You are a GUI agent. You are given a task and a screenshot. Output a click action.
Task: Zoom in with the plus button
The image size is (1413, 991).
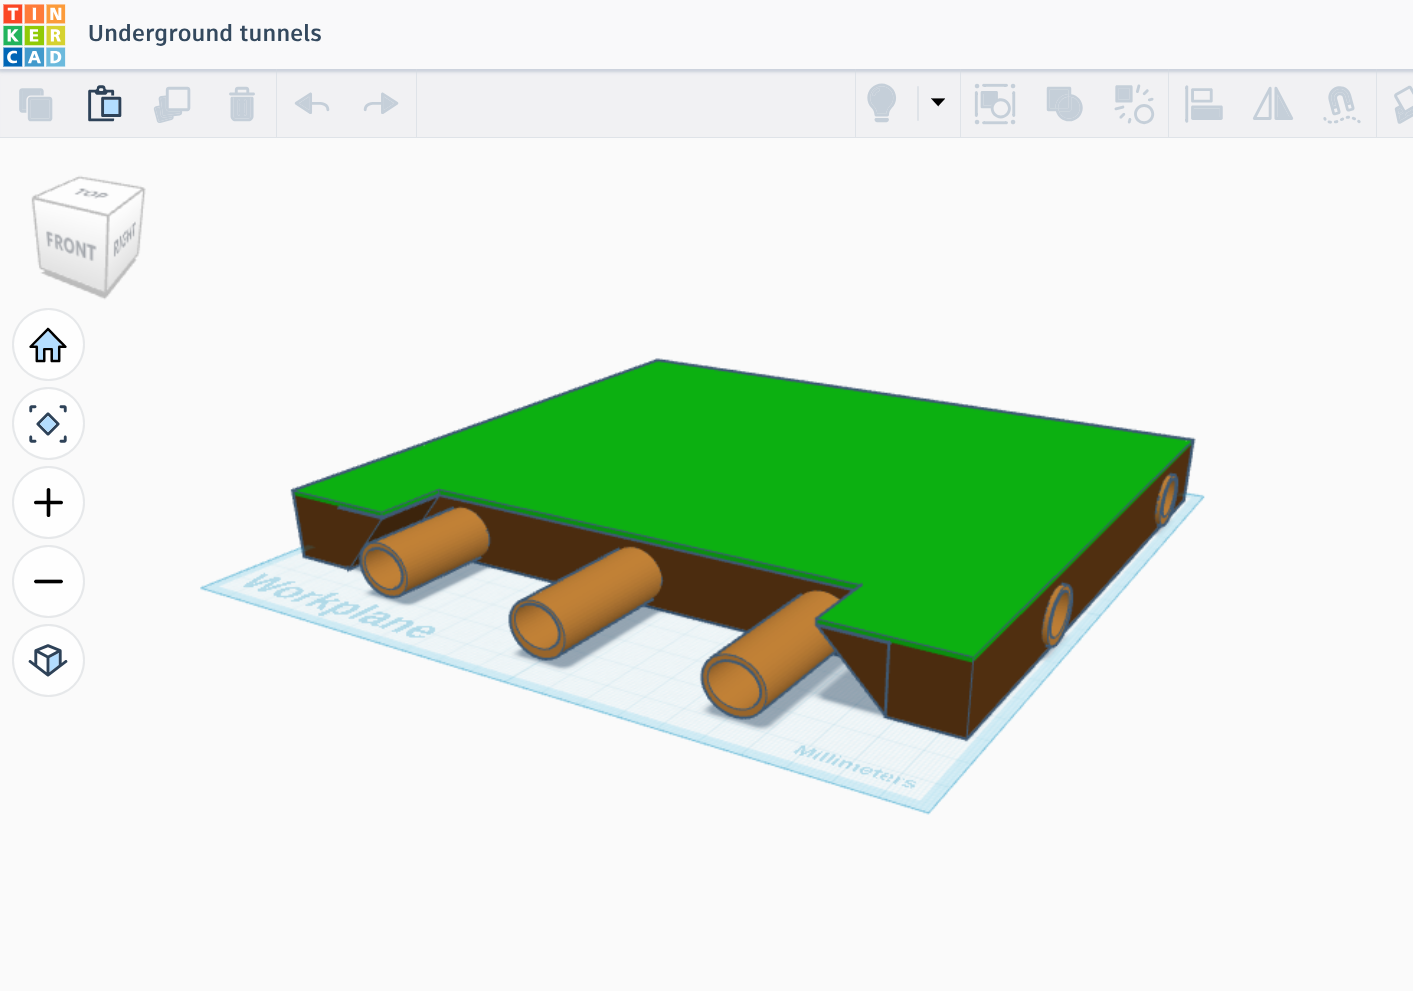tap(48, 502)
